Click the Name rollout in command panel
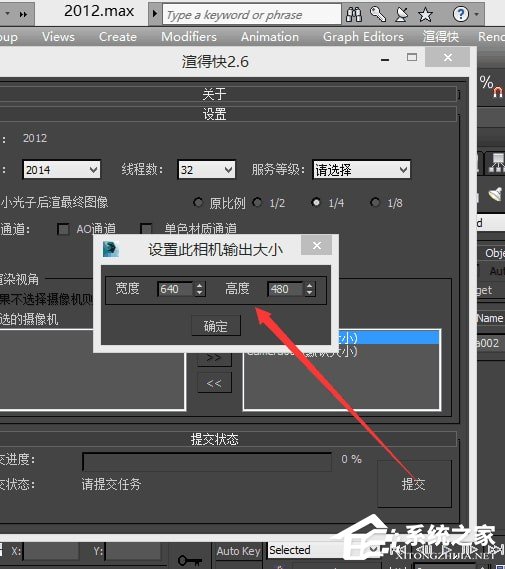This screenshot has height=569, width=505. tap(490, 318)
